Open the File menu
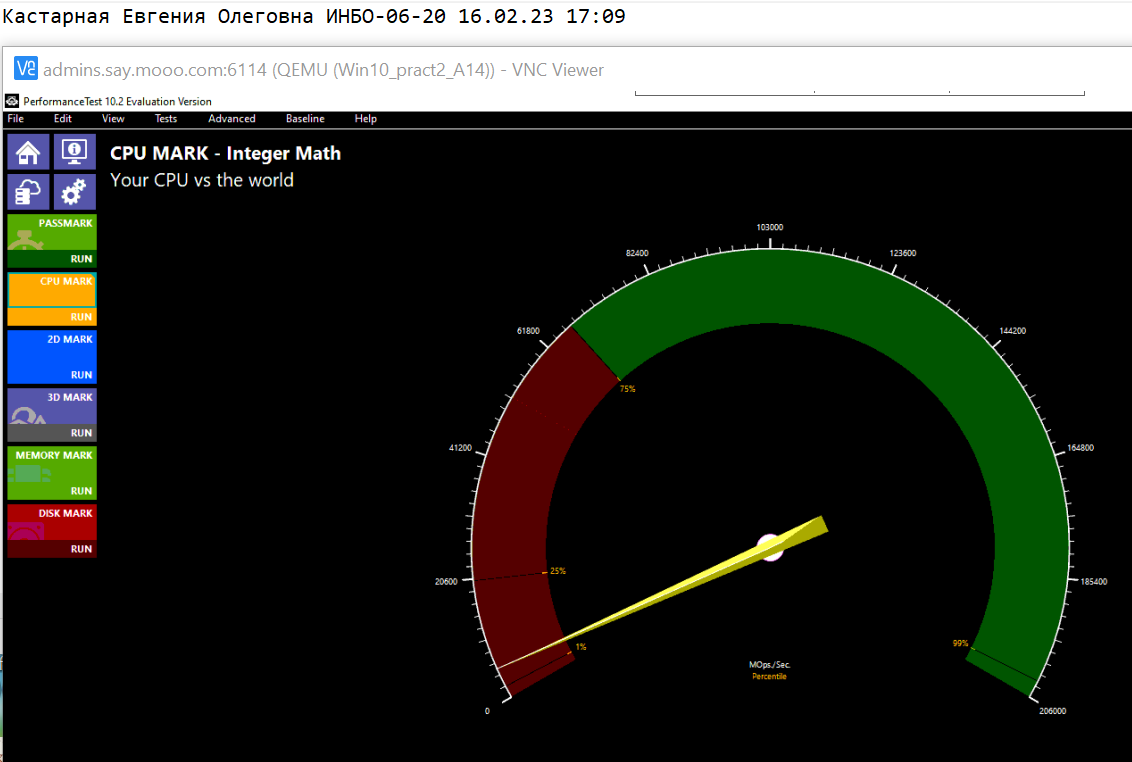Image resolution: width=1132 pixels, height=762 pixels. pos(16,118)
